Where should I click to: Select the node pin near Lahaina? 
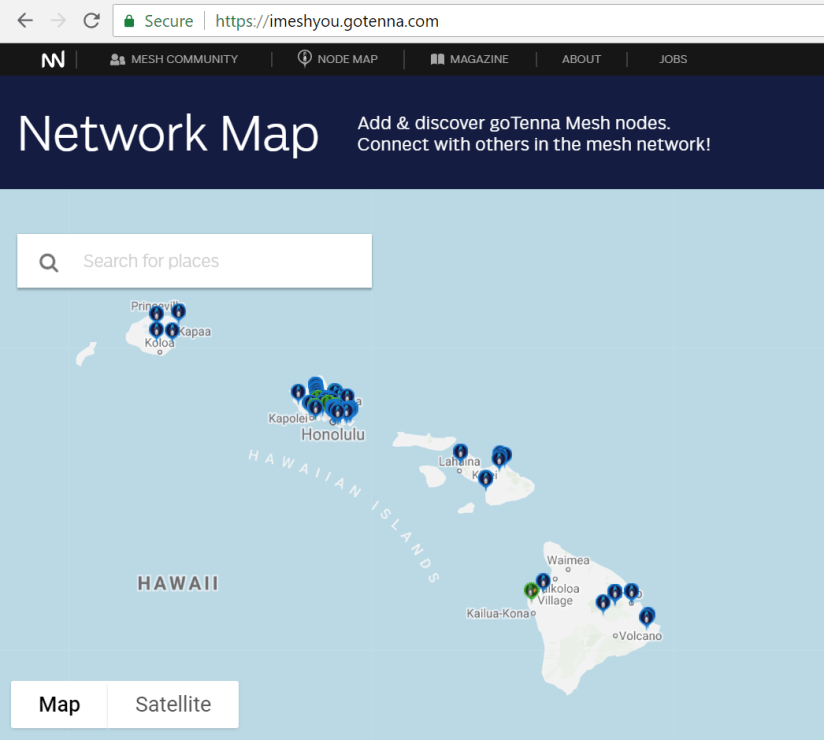pos(460,452)
